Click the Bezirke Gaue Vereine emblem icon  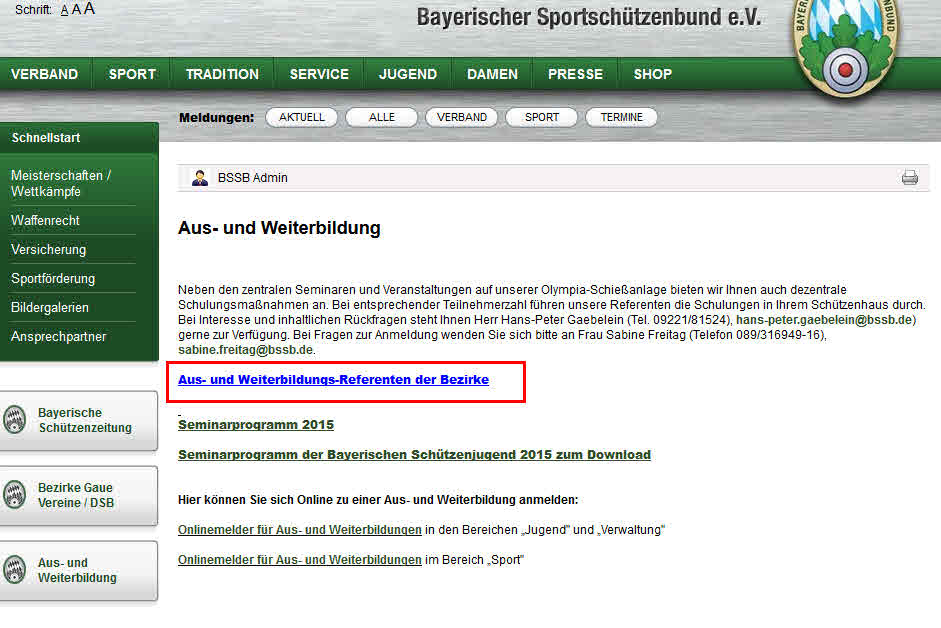tap(15, 495)
